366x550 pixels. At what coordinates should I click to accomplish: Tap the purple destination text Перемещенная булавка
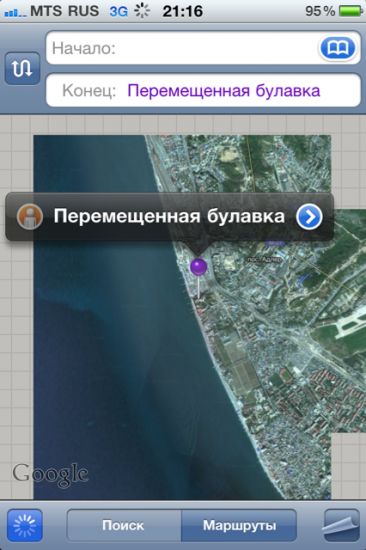[224, 90]
